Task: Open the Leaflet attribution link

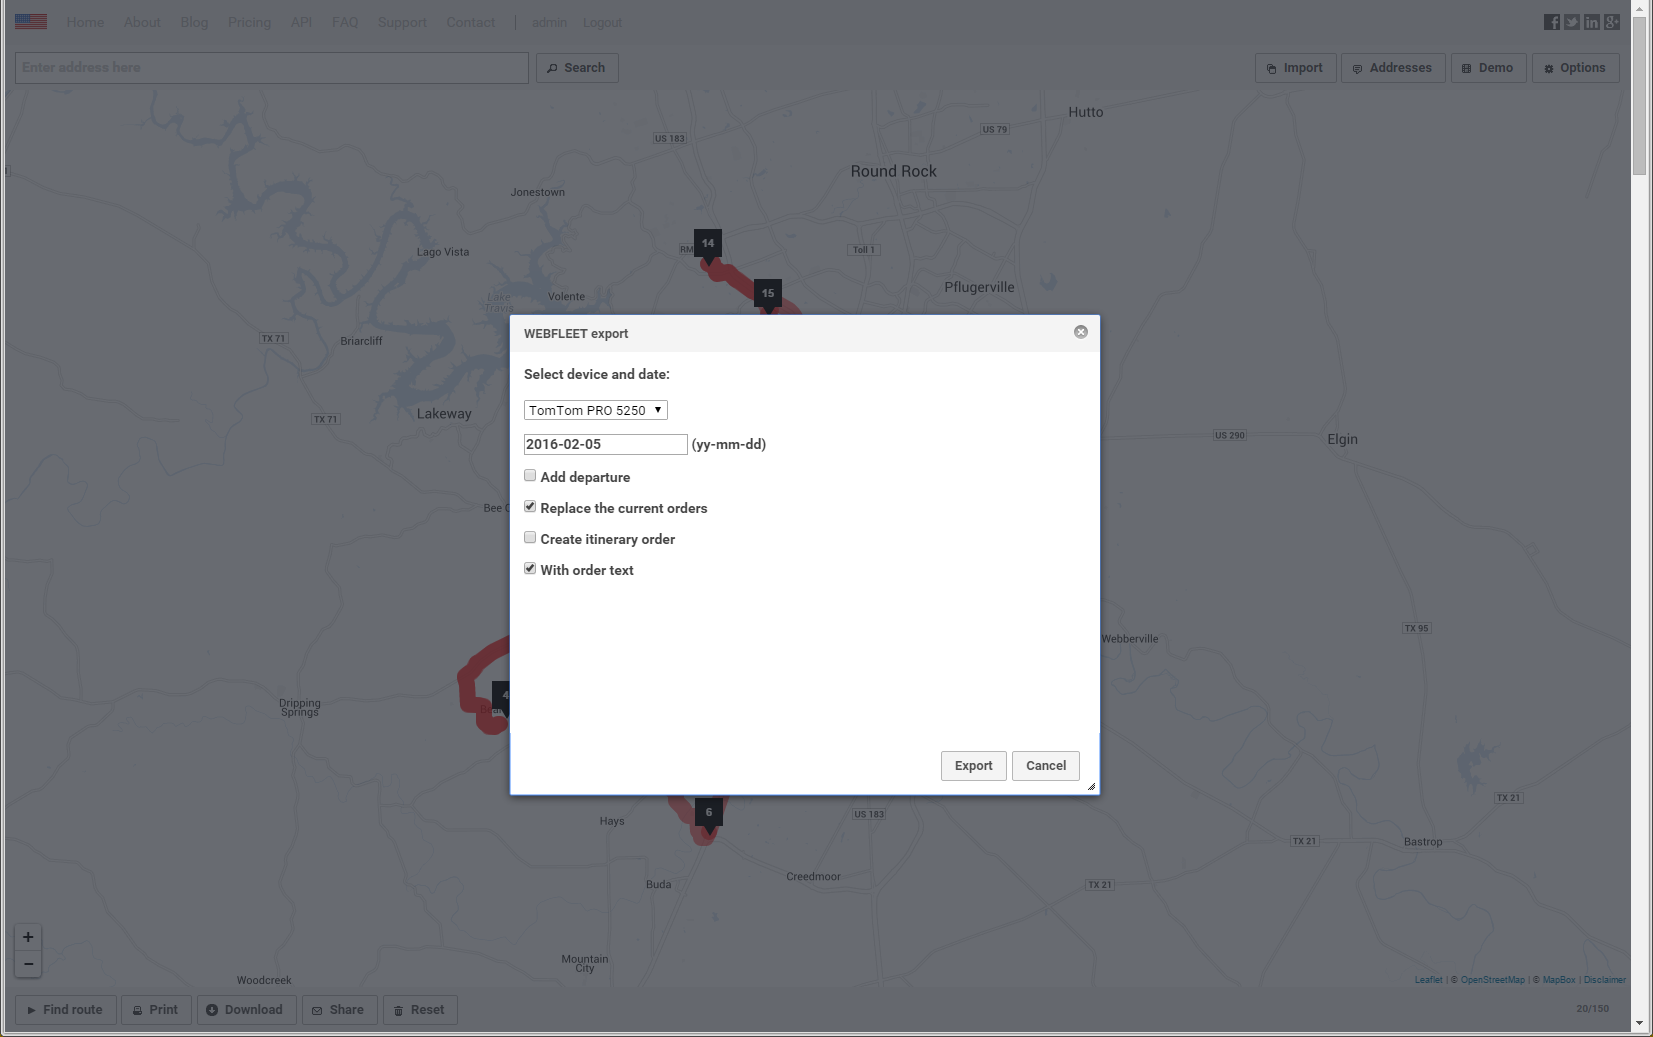Action: (1428, 980)
